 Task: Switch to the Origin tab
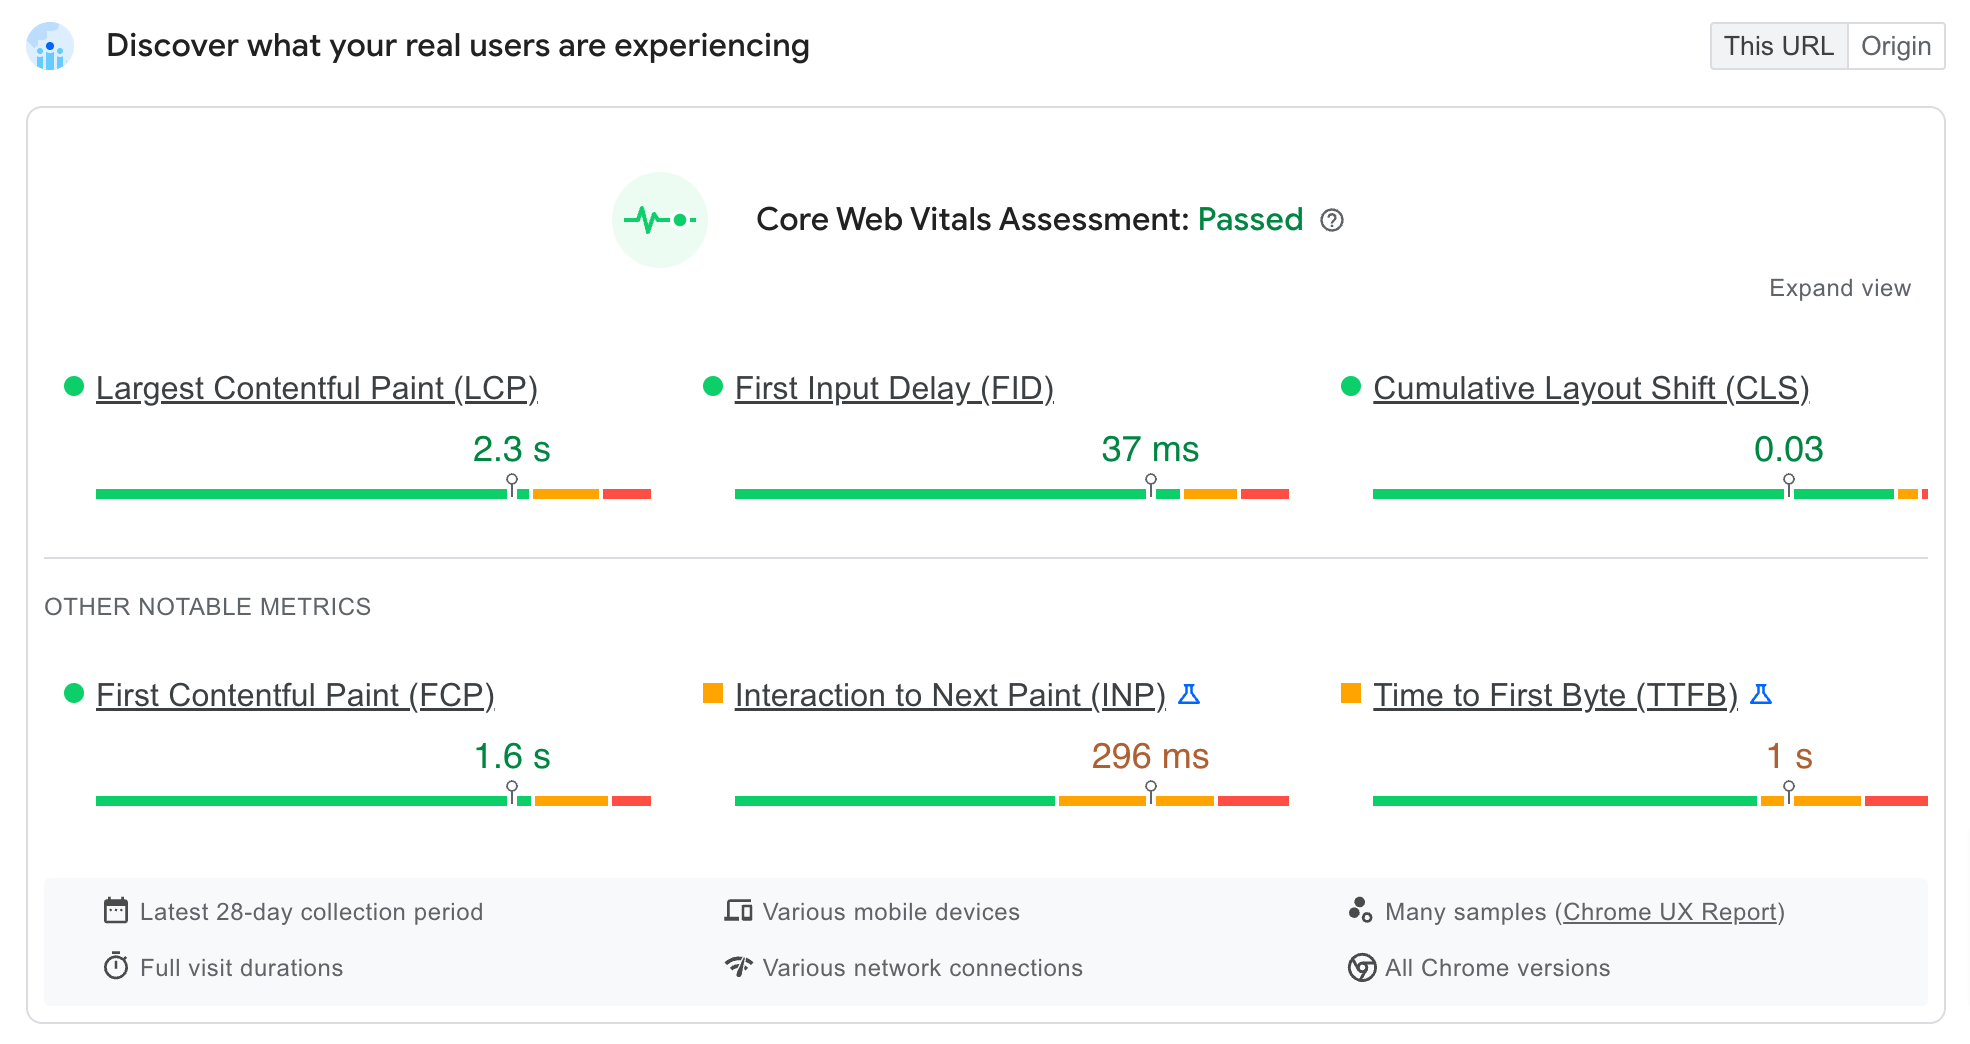tap(1896, 46)
